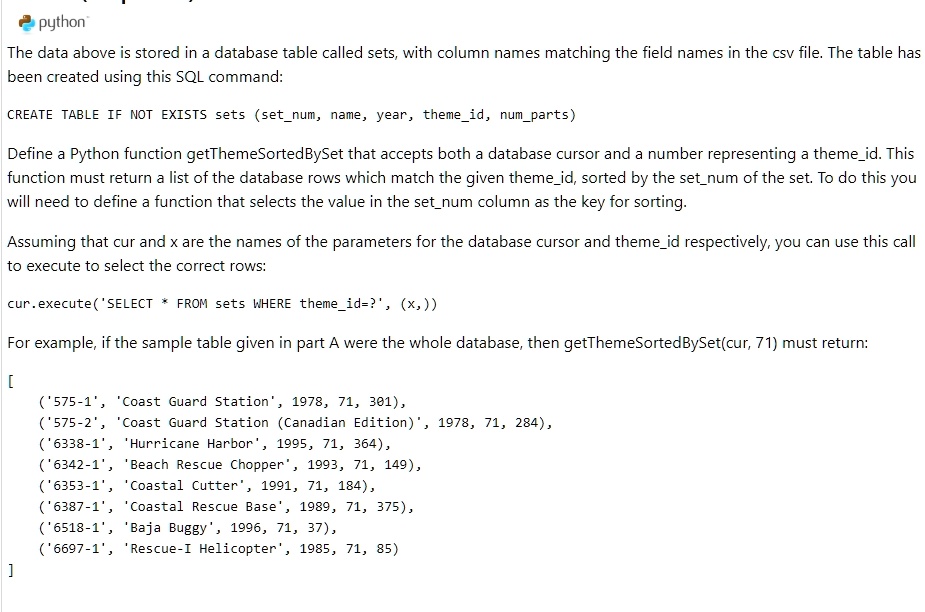Image resolution: width=925 pixels, height=612 pixels.
Task: Click the Rescue-I Helicopter row
Action: tap(218, 549)
